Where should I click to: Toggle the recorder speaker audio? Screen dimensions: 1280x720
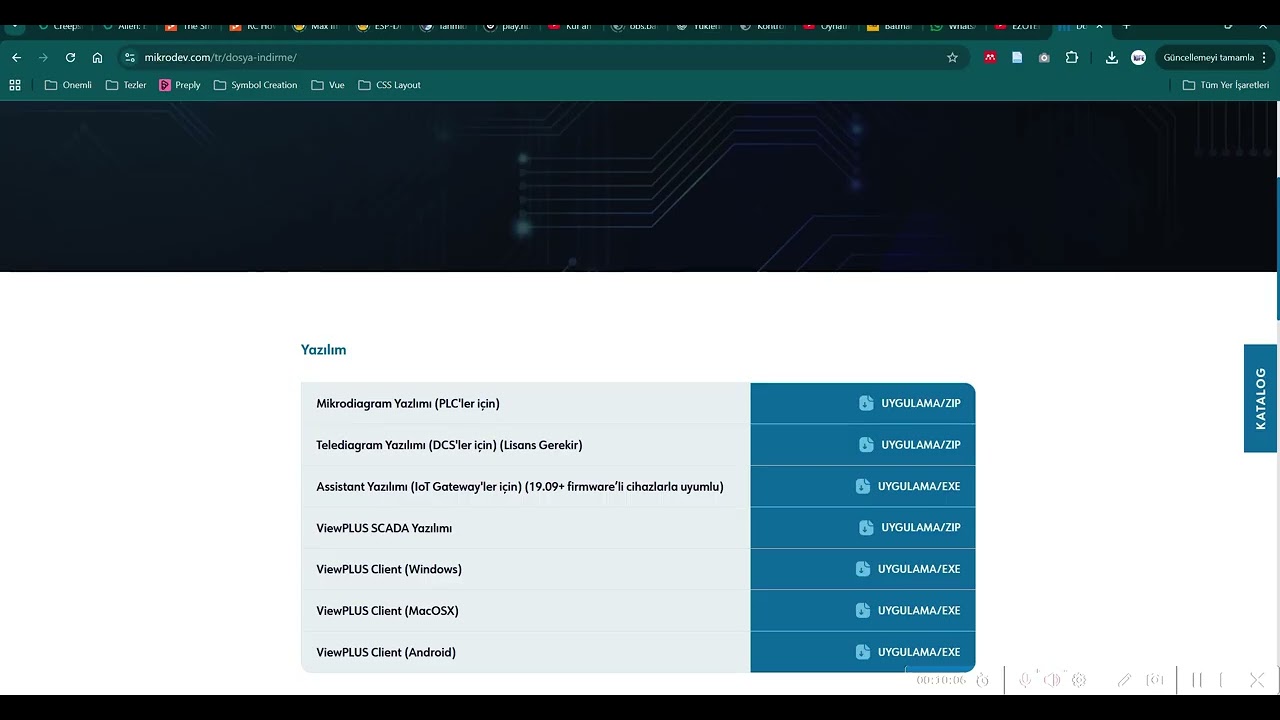point(1052,680)
